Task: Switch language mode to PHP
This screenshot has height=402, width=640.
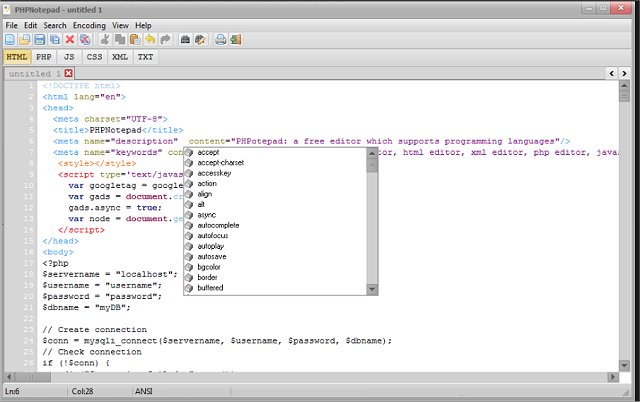Action: coord(45,57)
